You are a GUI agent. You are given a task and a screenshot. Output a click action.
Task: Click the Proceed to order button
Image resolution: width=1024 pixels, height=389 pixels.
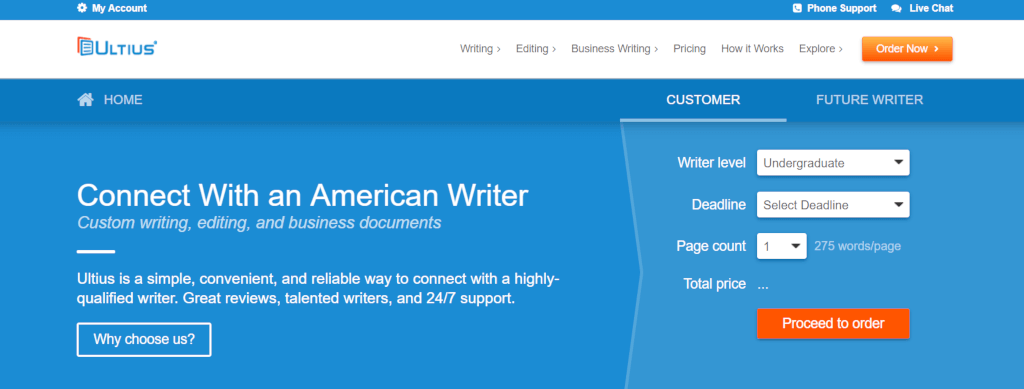point(833,324)
